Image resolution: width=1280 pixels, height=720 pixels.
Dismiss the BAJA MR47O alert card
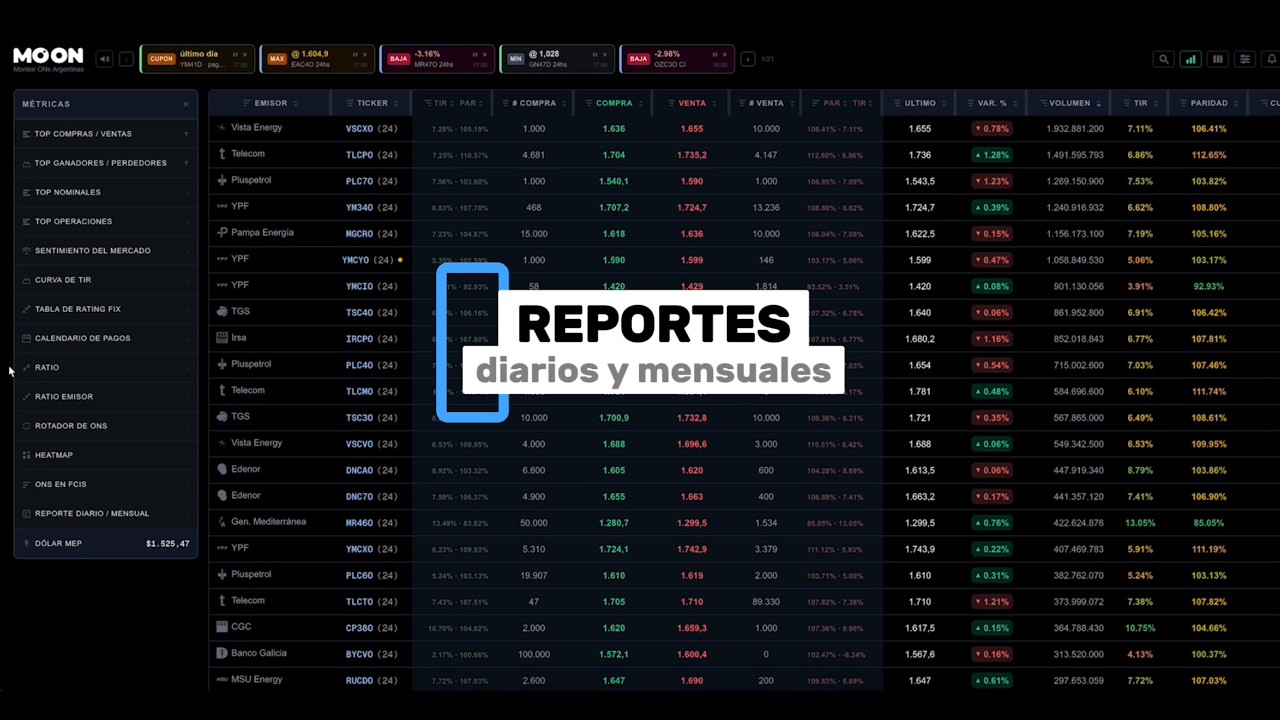pos(485,54)
